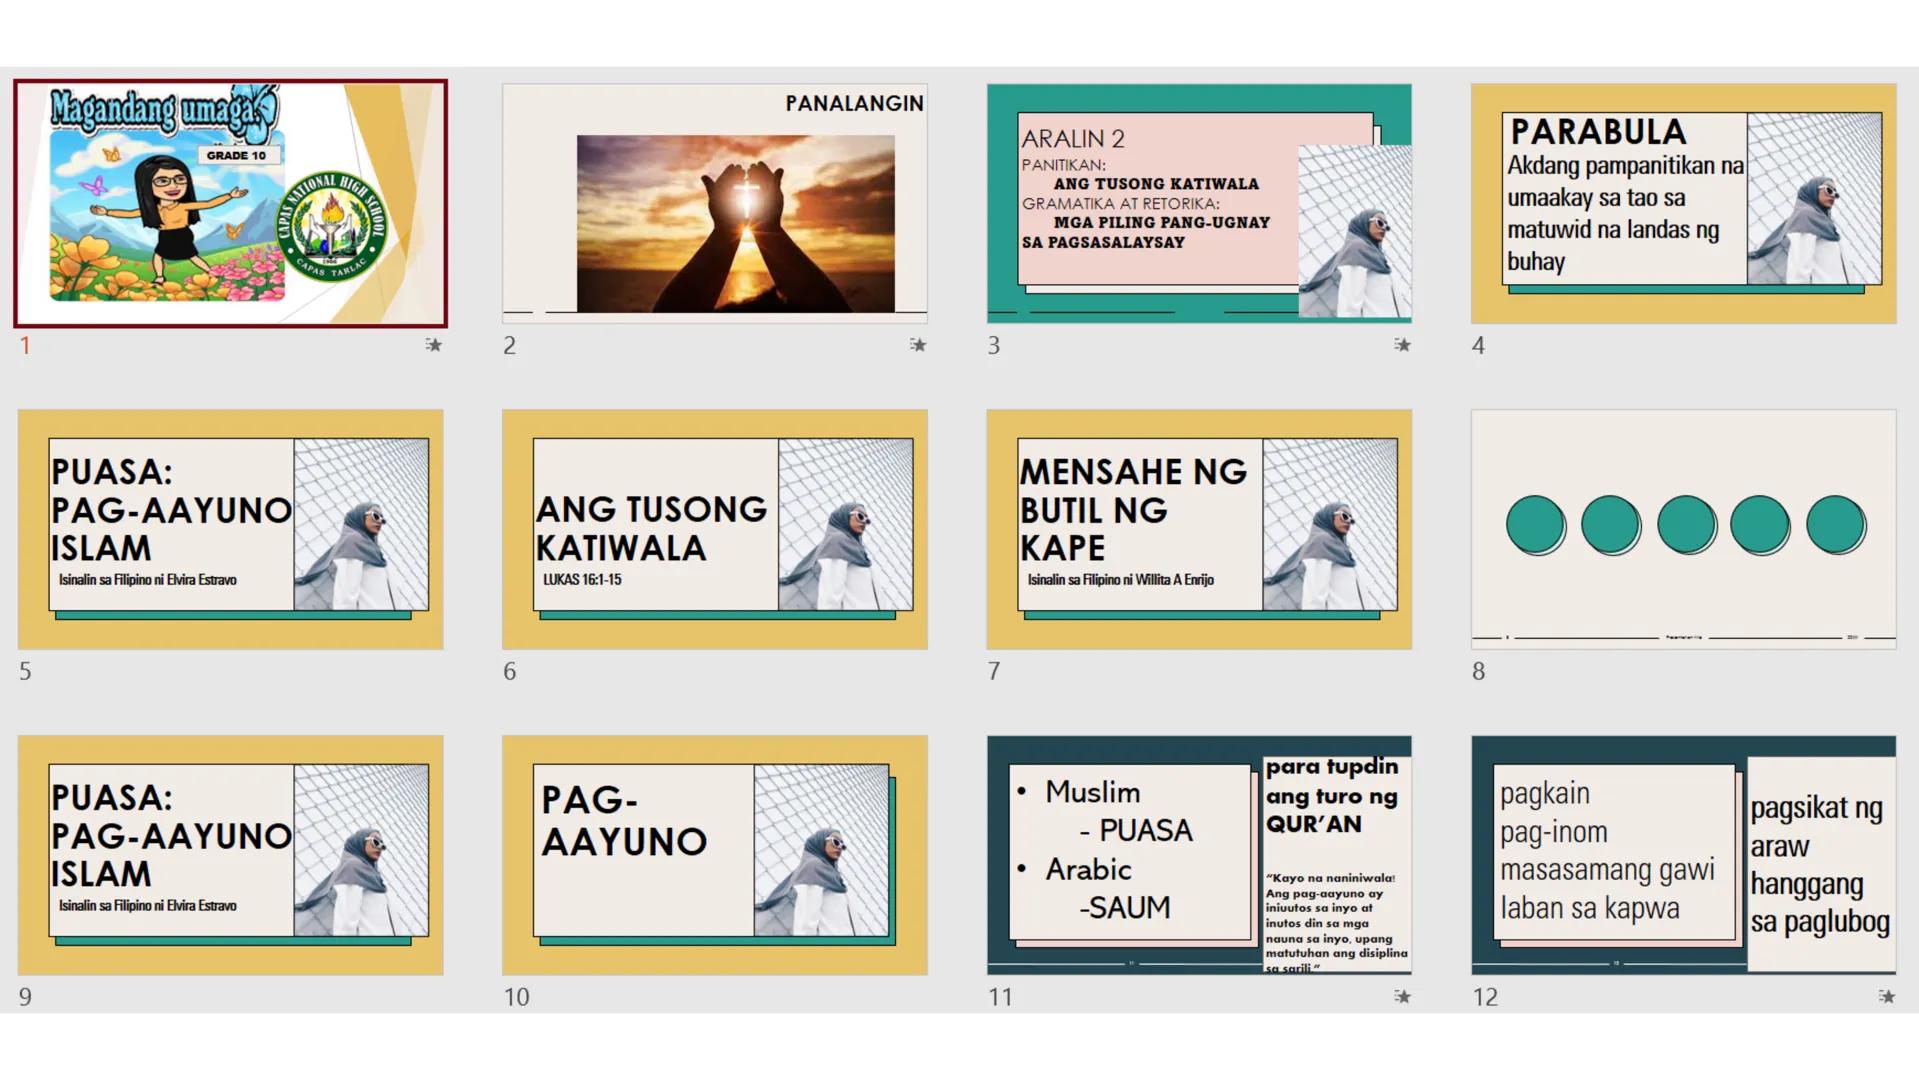1919x1080 pixels.
Task: Select the slide with five green circles
Action: (x=1683, y=529)
